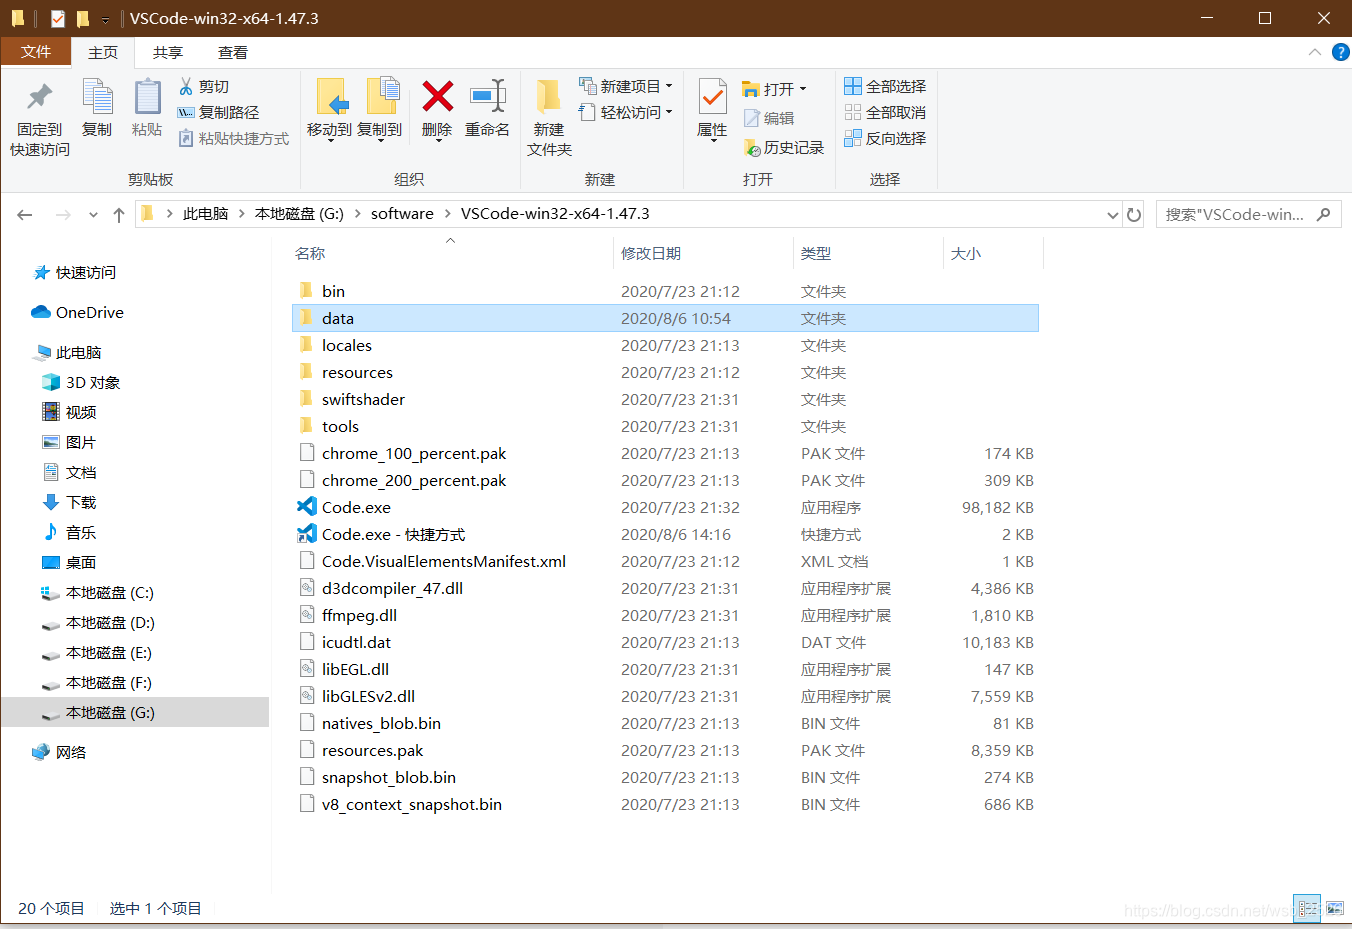The height and width of the screenshot is (929, 1352).
Task: Select the 'bin' folder
Action: 333,291
